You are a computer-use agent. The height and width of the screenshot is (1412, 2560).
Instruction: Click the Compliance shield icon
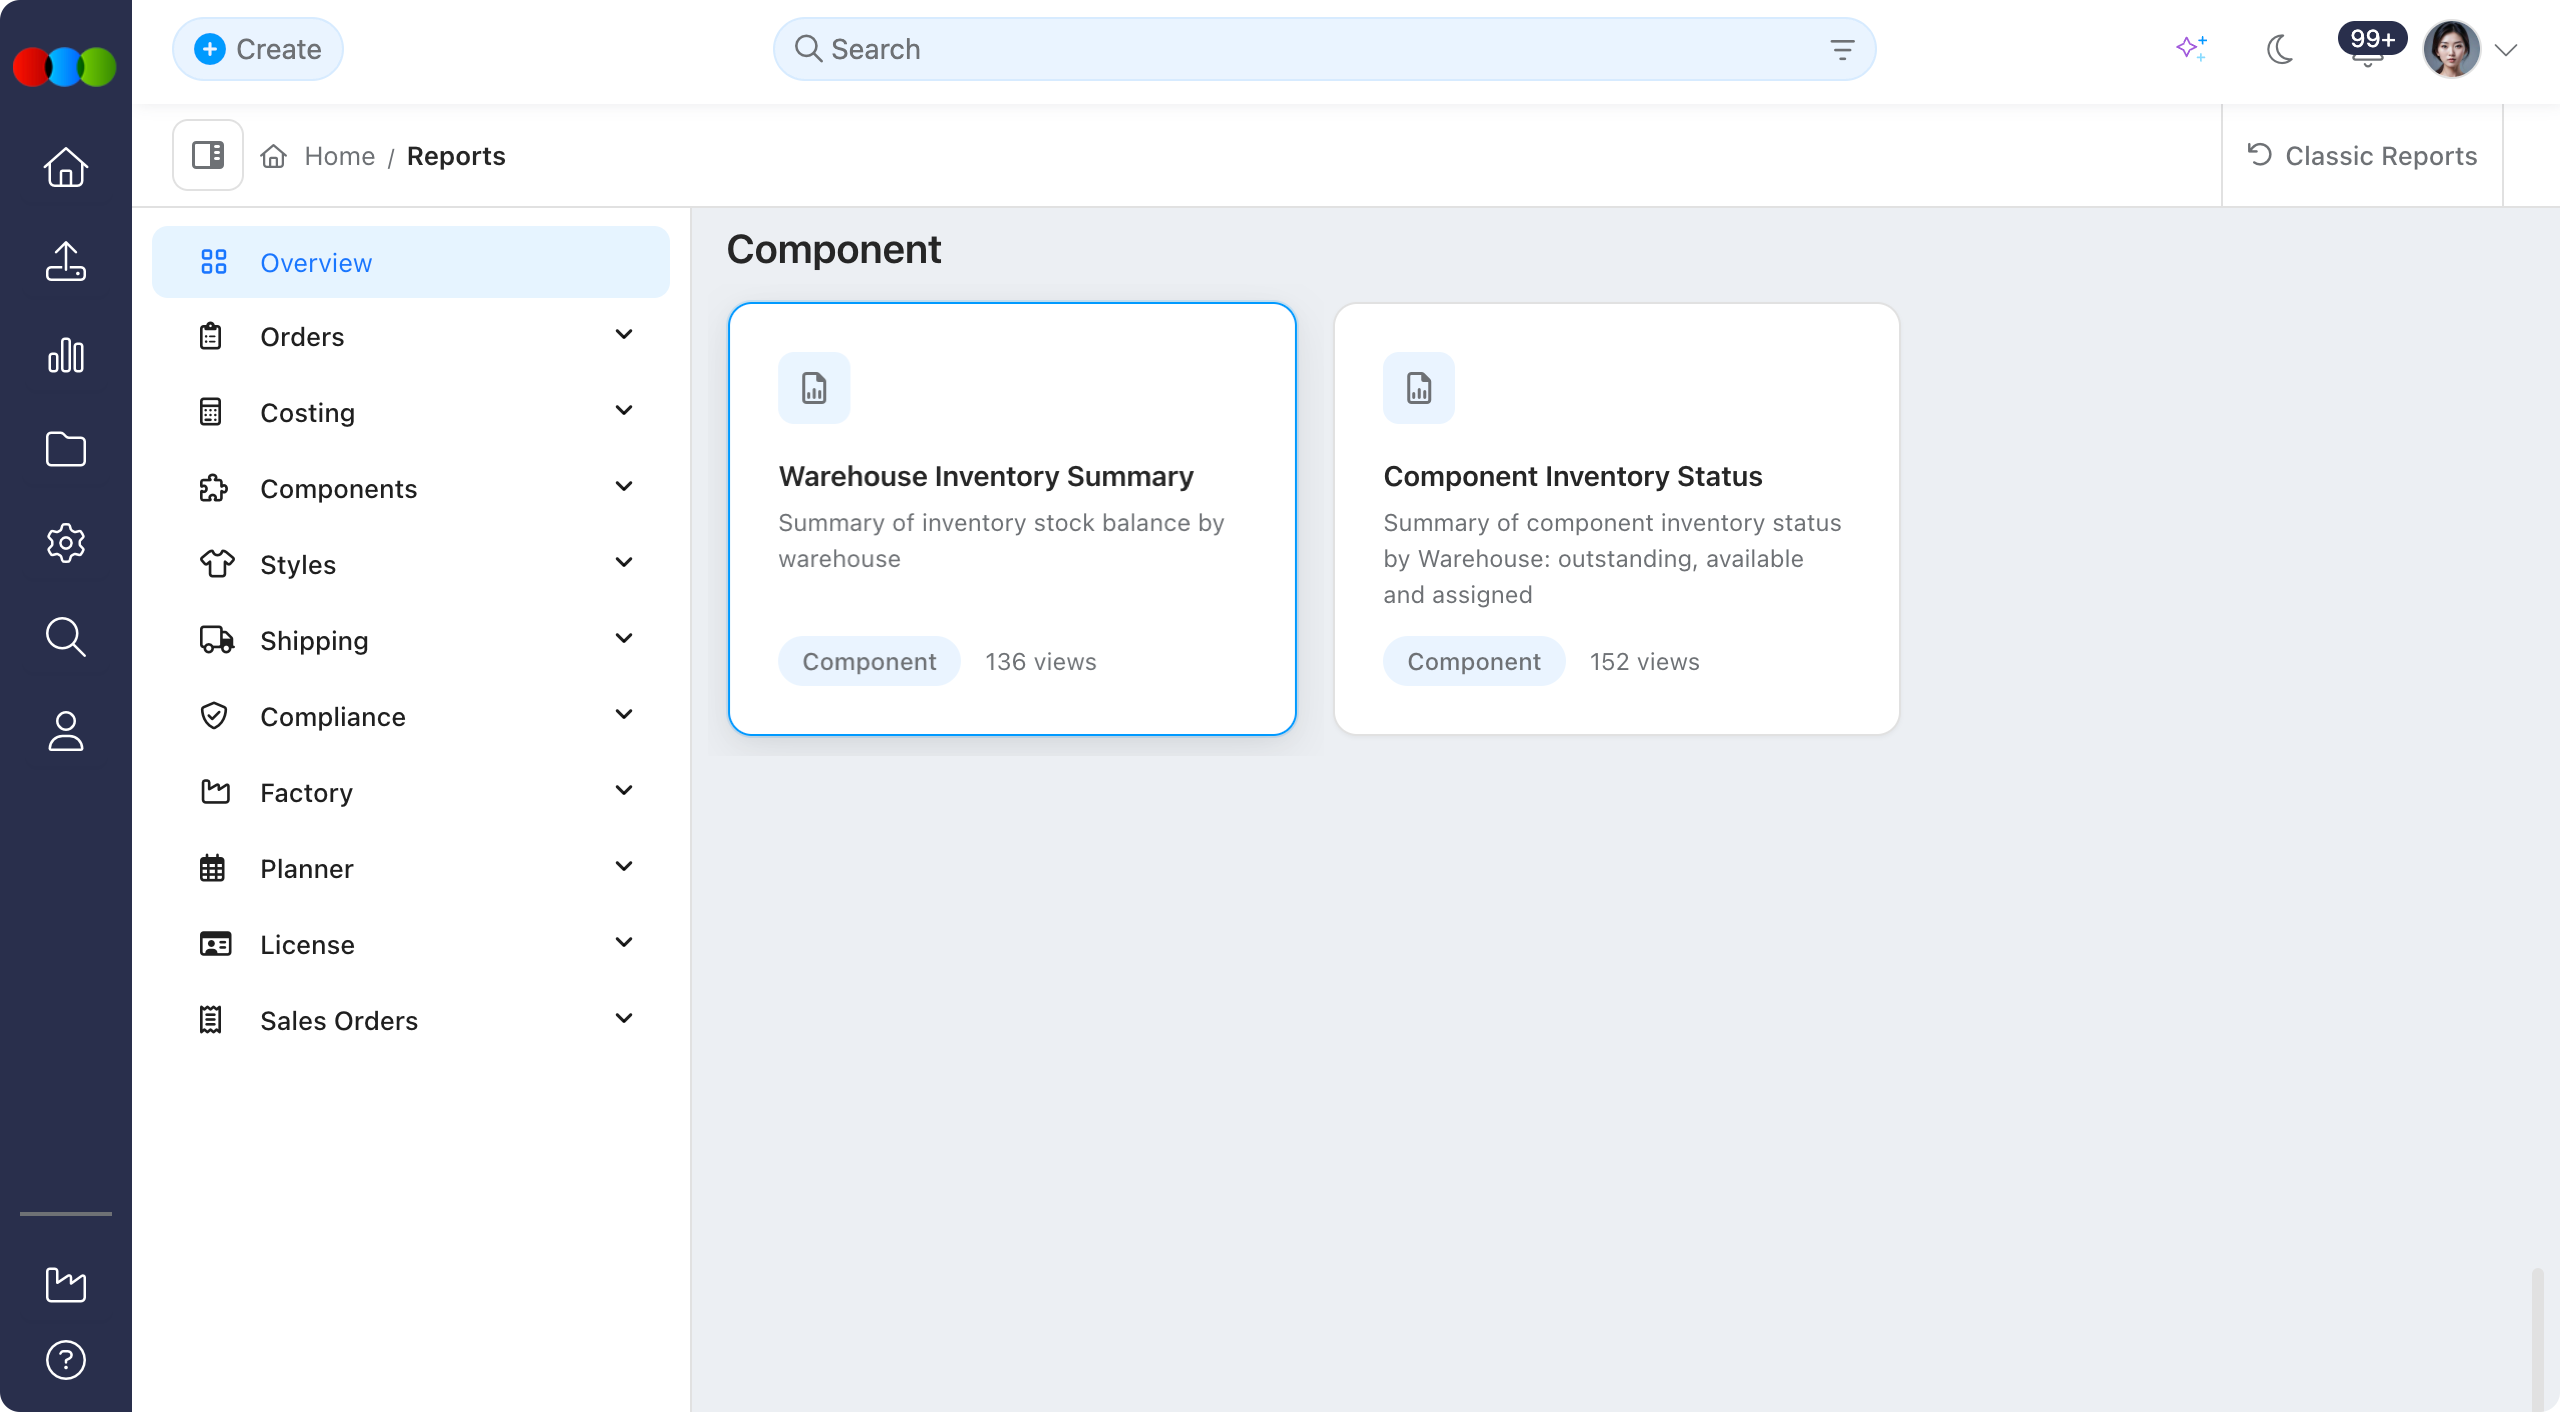[x=214, y=716]
